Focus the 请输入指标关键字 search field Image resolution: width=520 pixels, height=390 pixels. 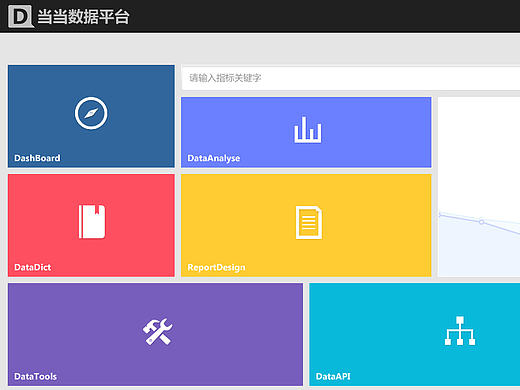coord(351,78)
